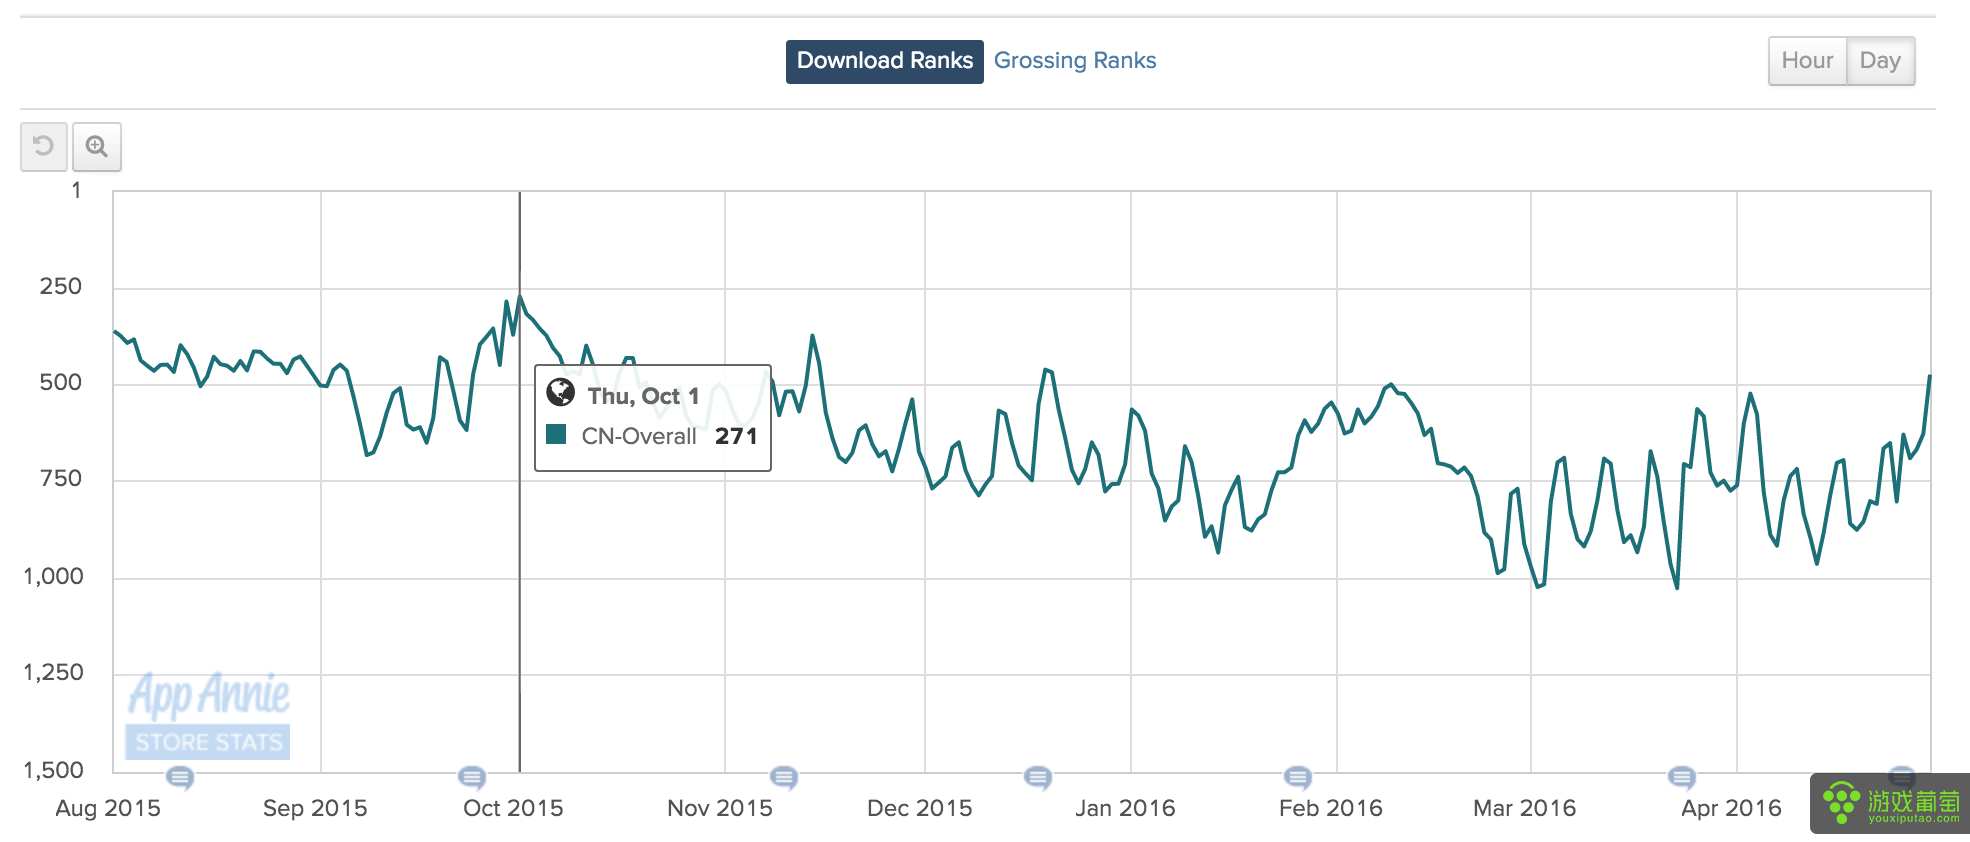The image size is (1970, 842).
Task: Click the reset zoom undo icon
Action: (44, 147)
